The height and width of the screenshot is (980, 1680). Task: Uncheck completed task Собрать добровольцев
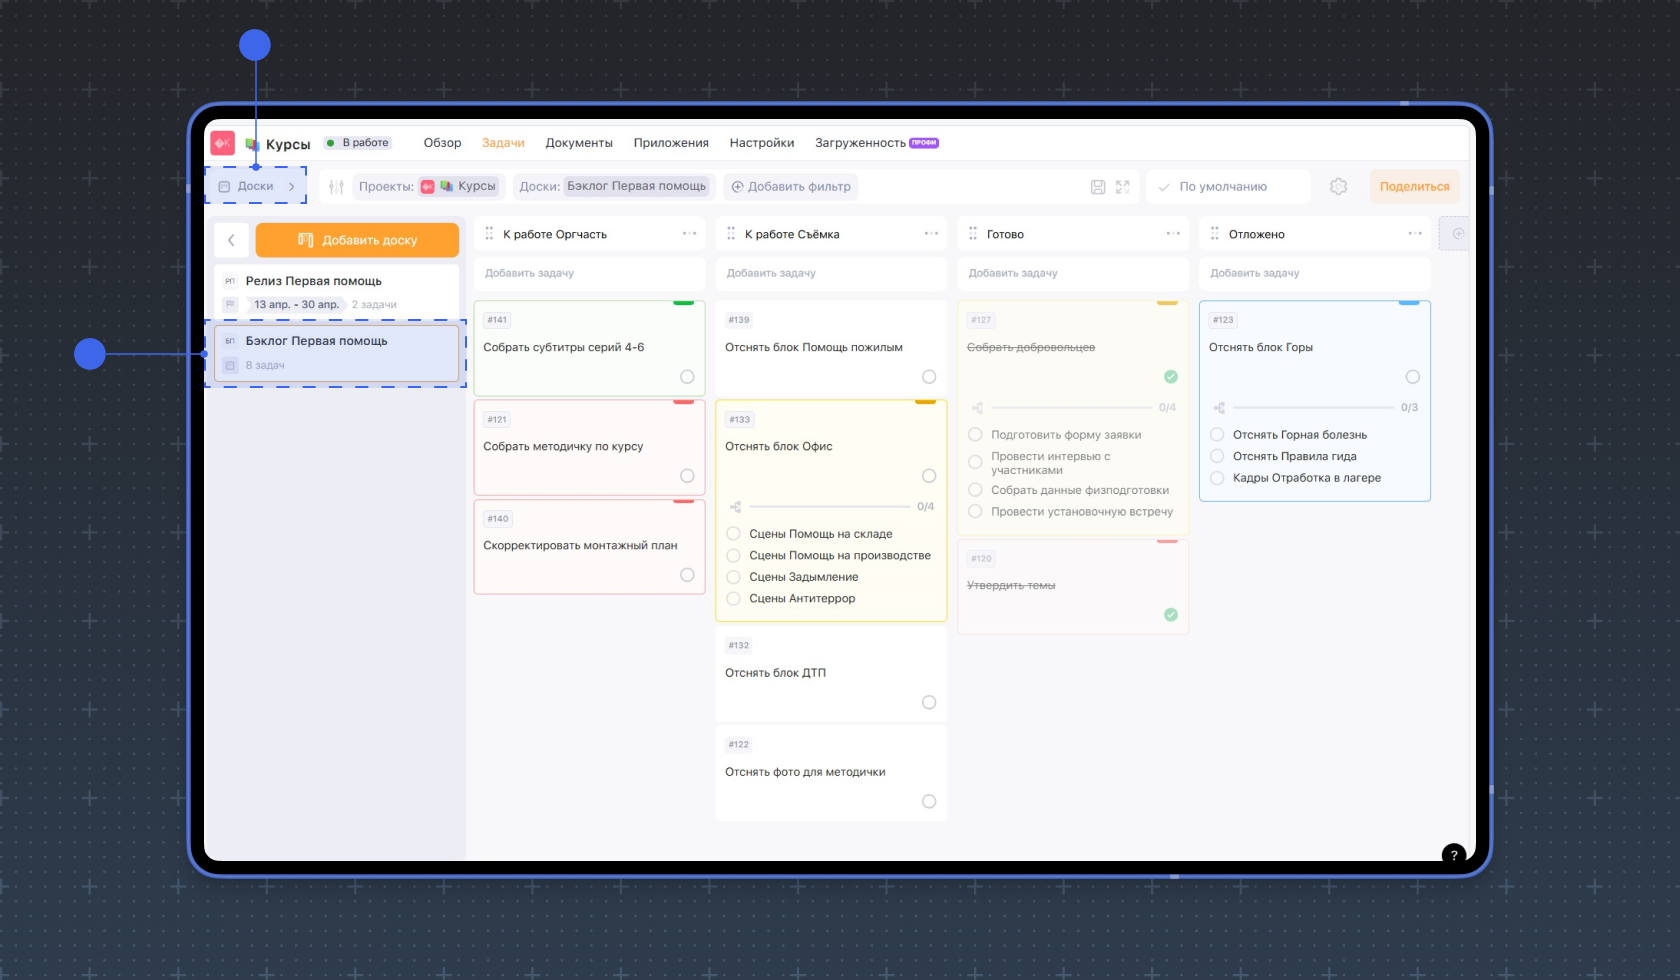pos(1170,377)
